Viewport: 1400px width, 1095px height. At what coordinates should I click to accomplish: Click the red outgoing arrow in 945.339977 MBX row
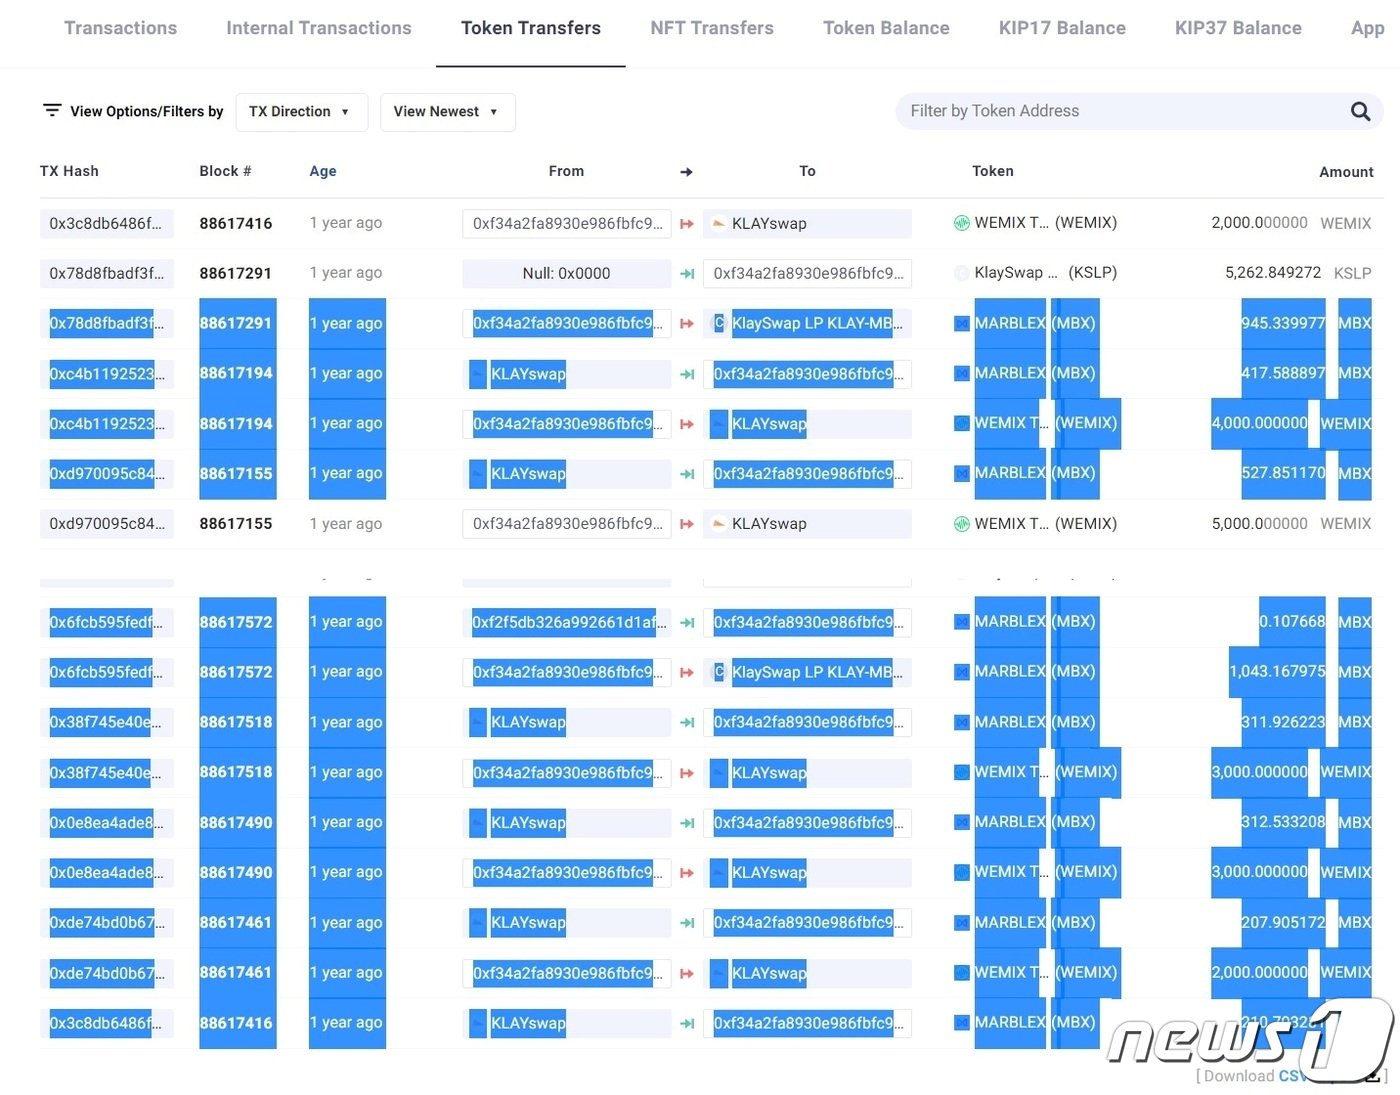687,324
